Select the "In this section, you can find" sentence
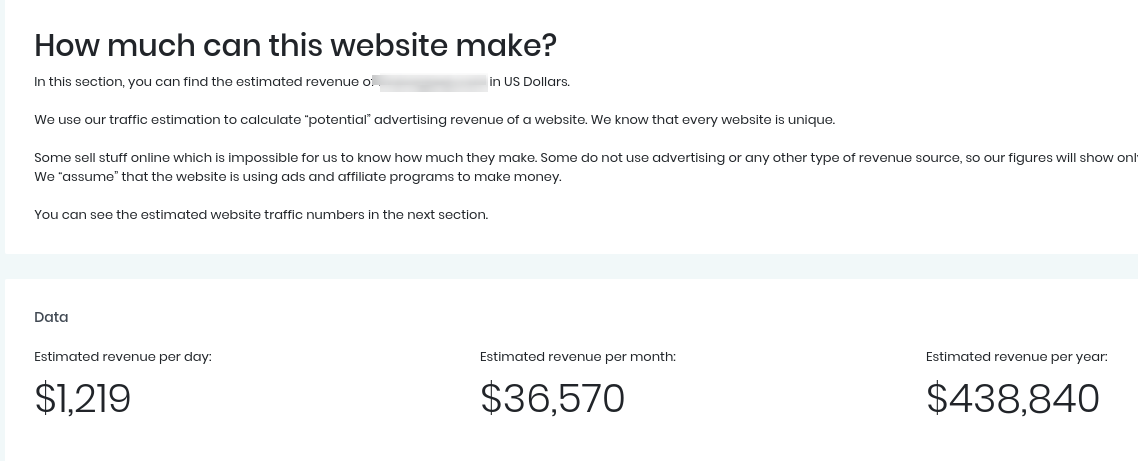1138x461 pixels. pos(302,82)
